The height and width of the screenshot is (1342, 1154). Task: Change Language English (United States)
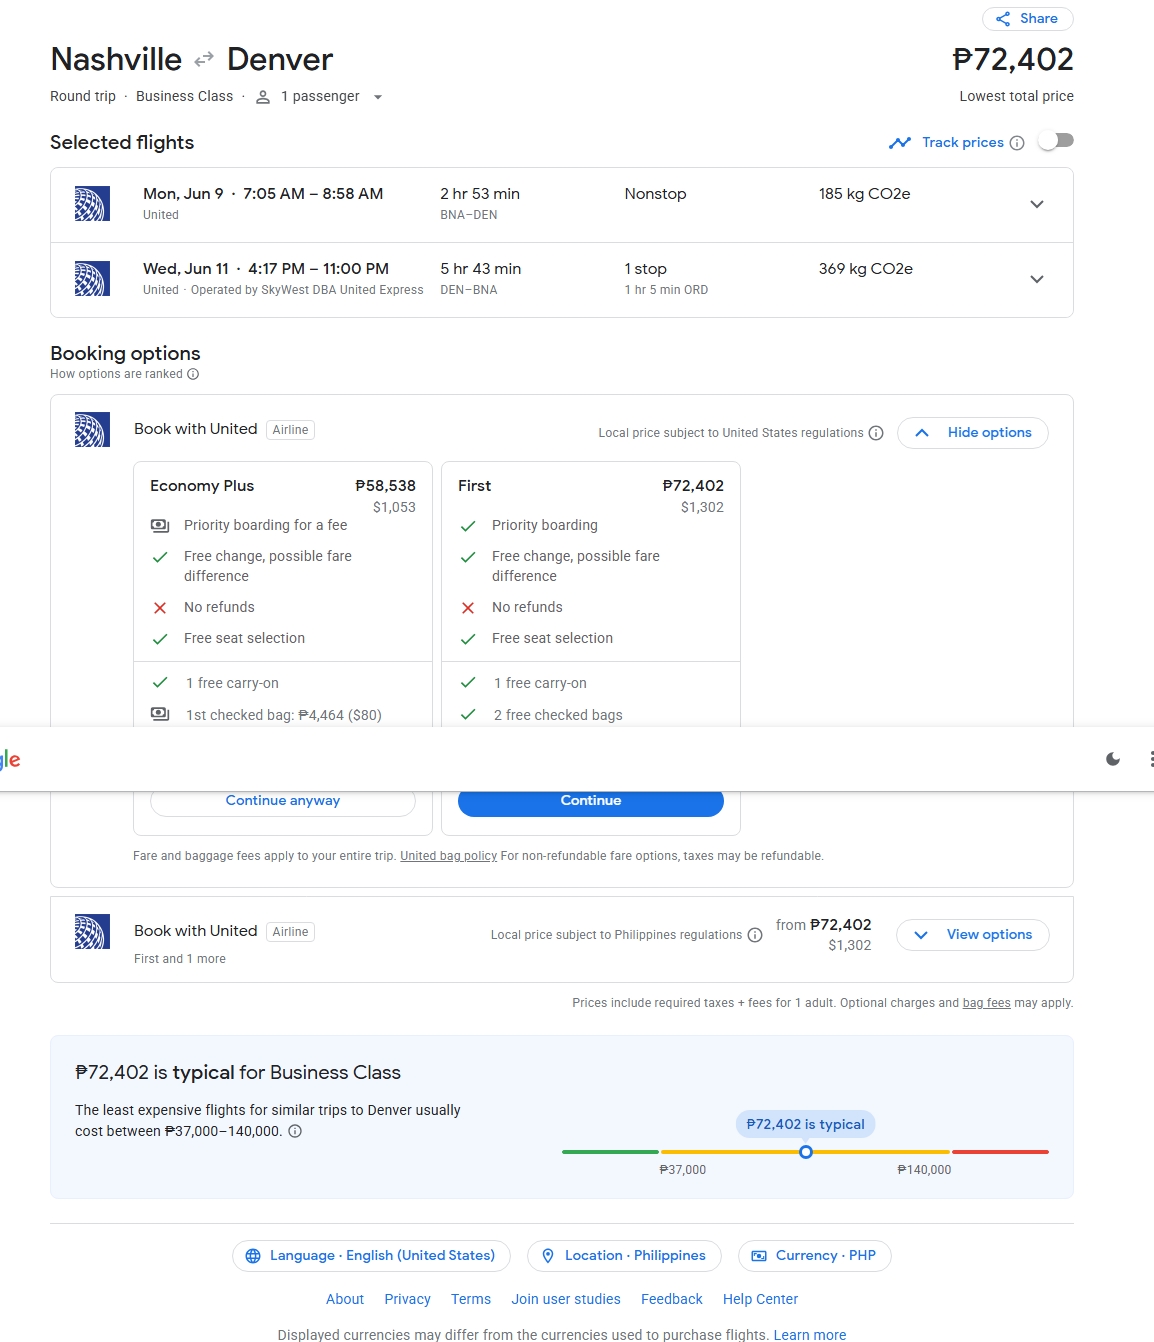[371, 1256]
